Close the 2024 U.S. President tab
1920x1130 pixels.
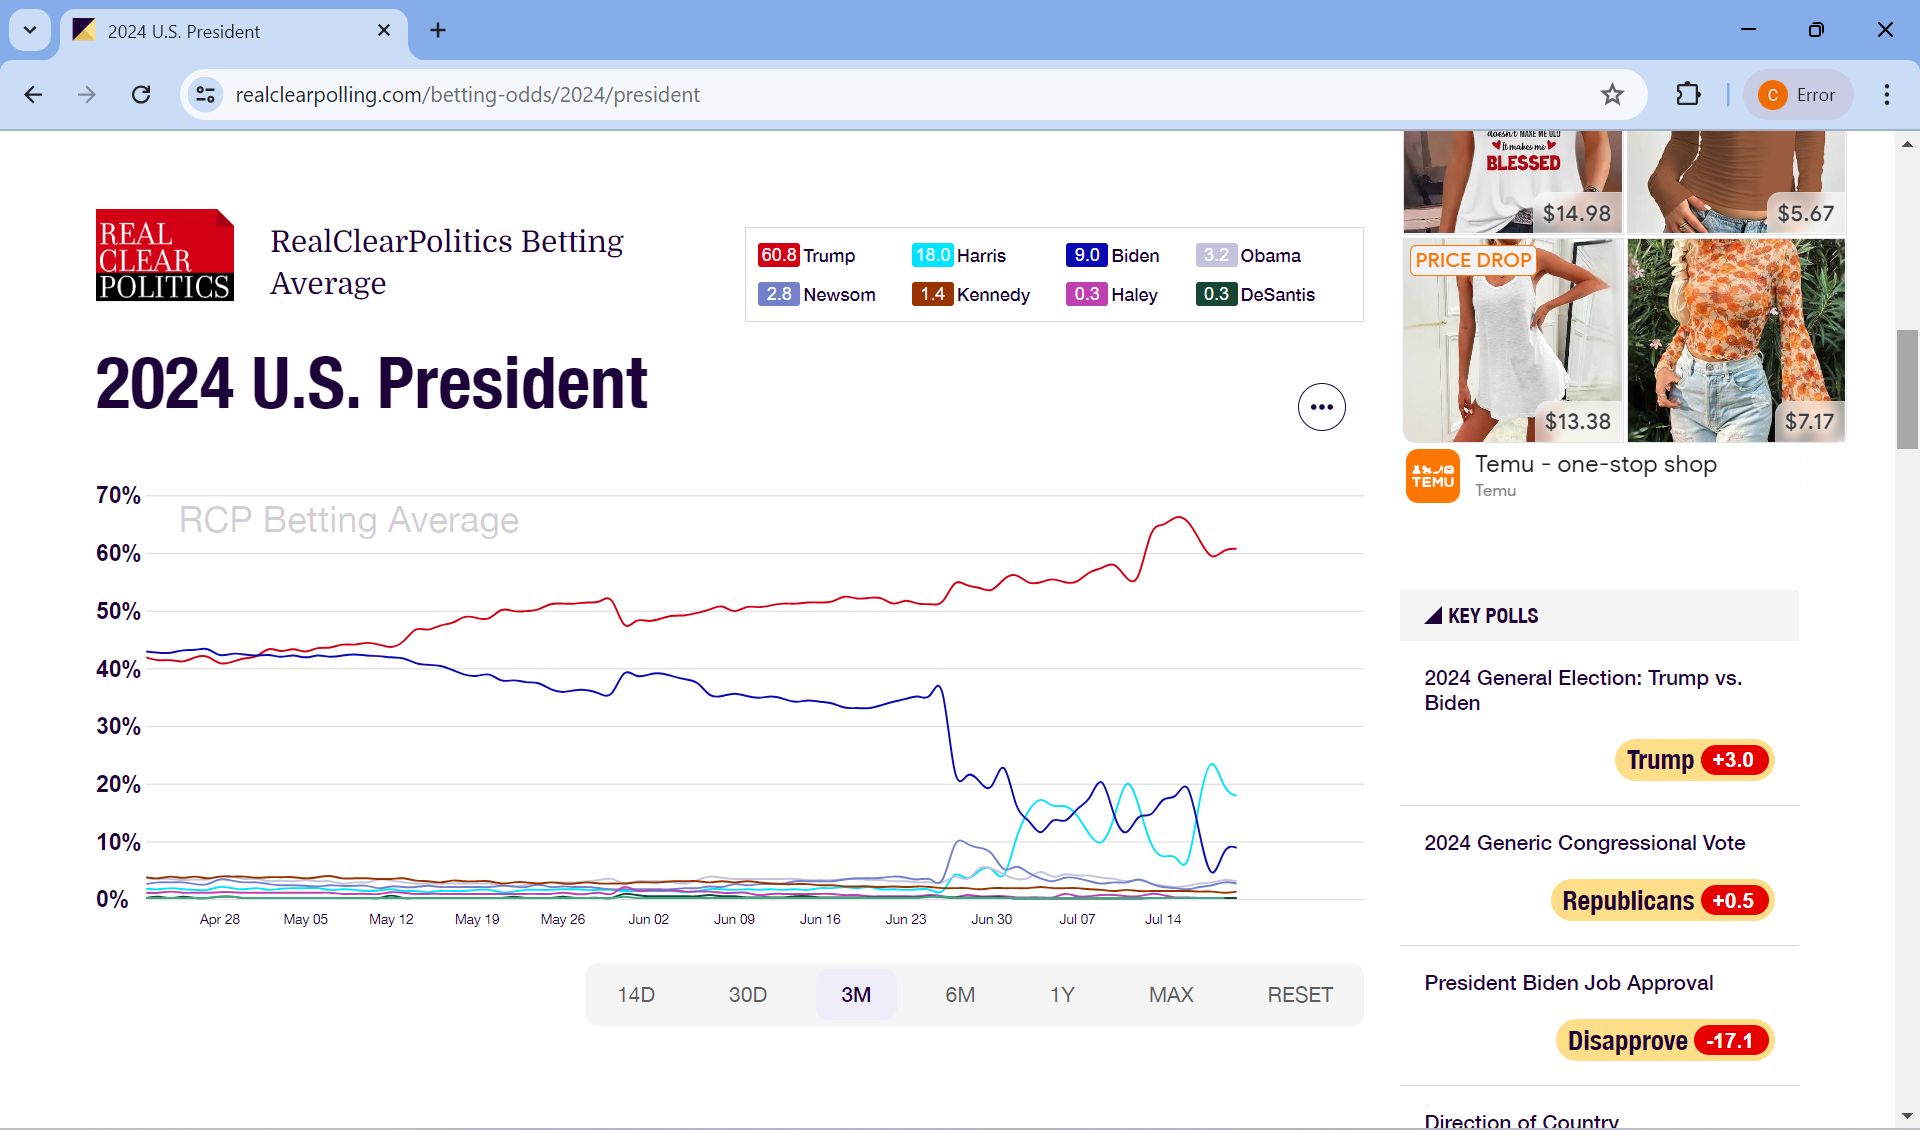point(384,31)
